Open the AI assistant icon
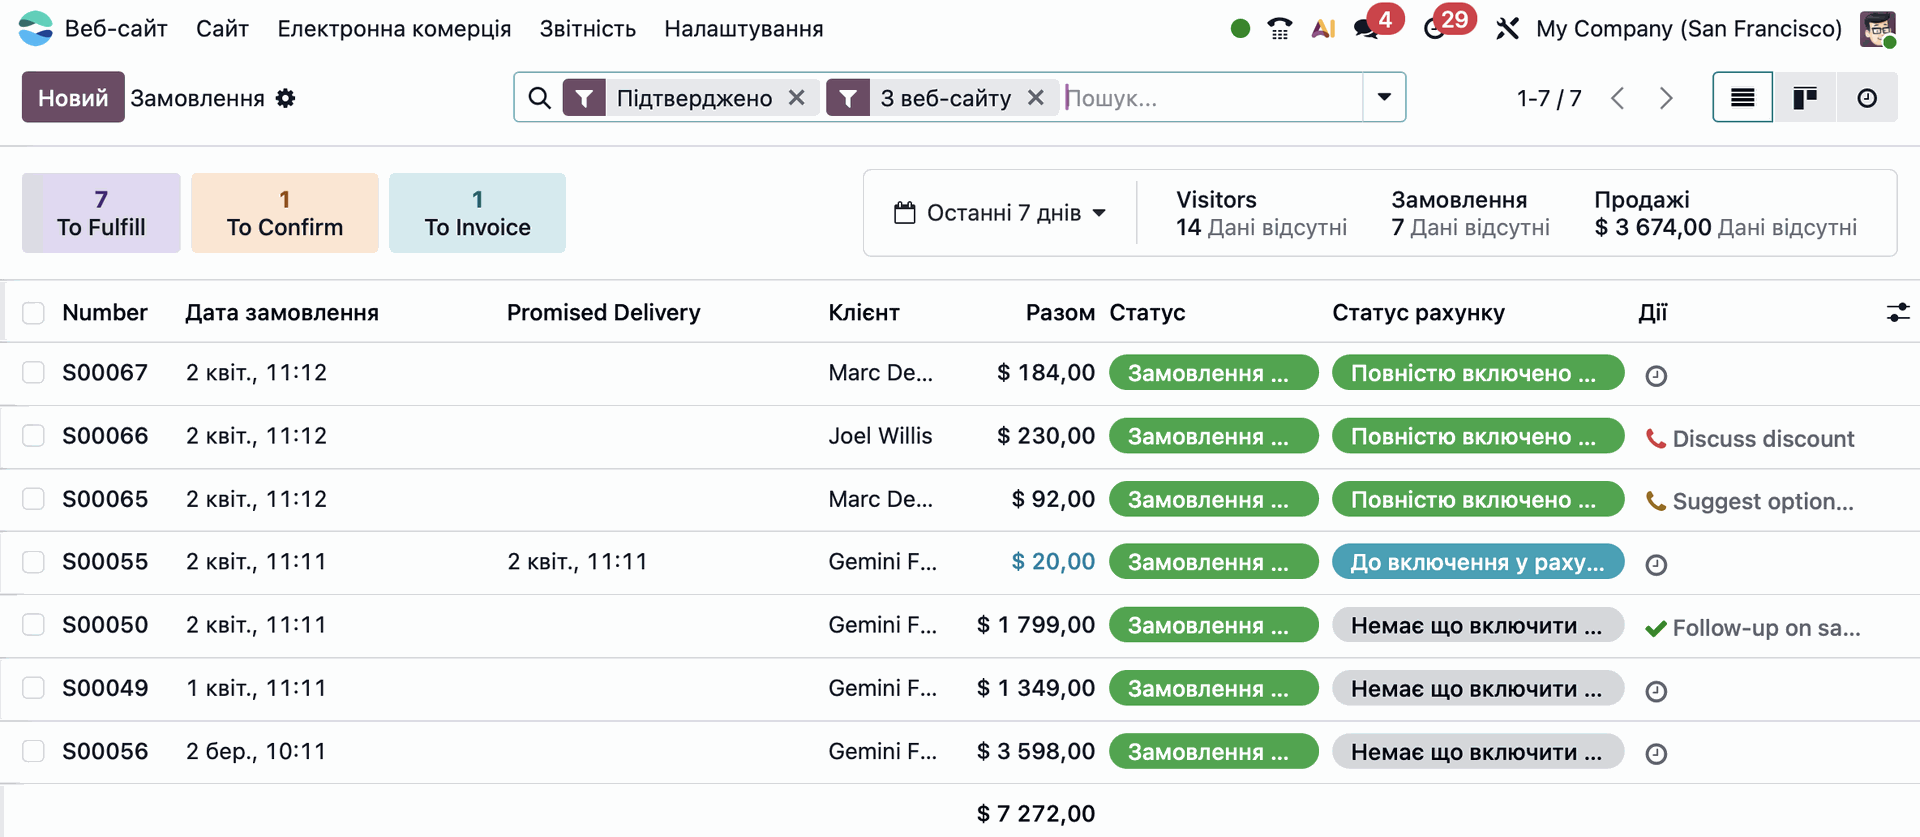Screen dimensions: 1920x837 tap(1323, 29)
